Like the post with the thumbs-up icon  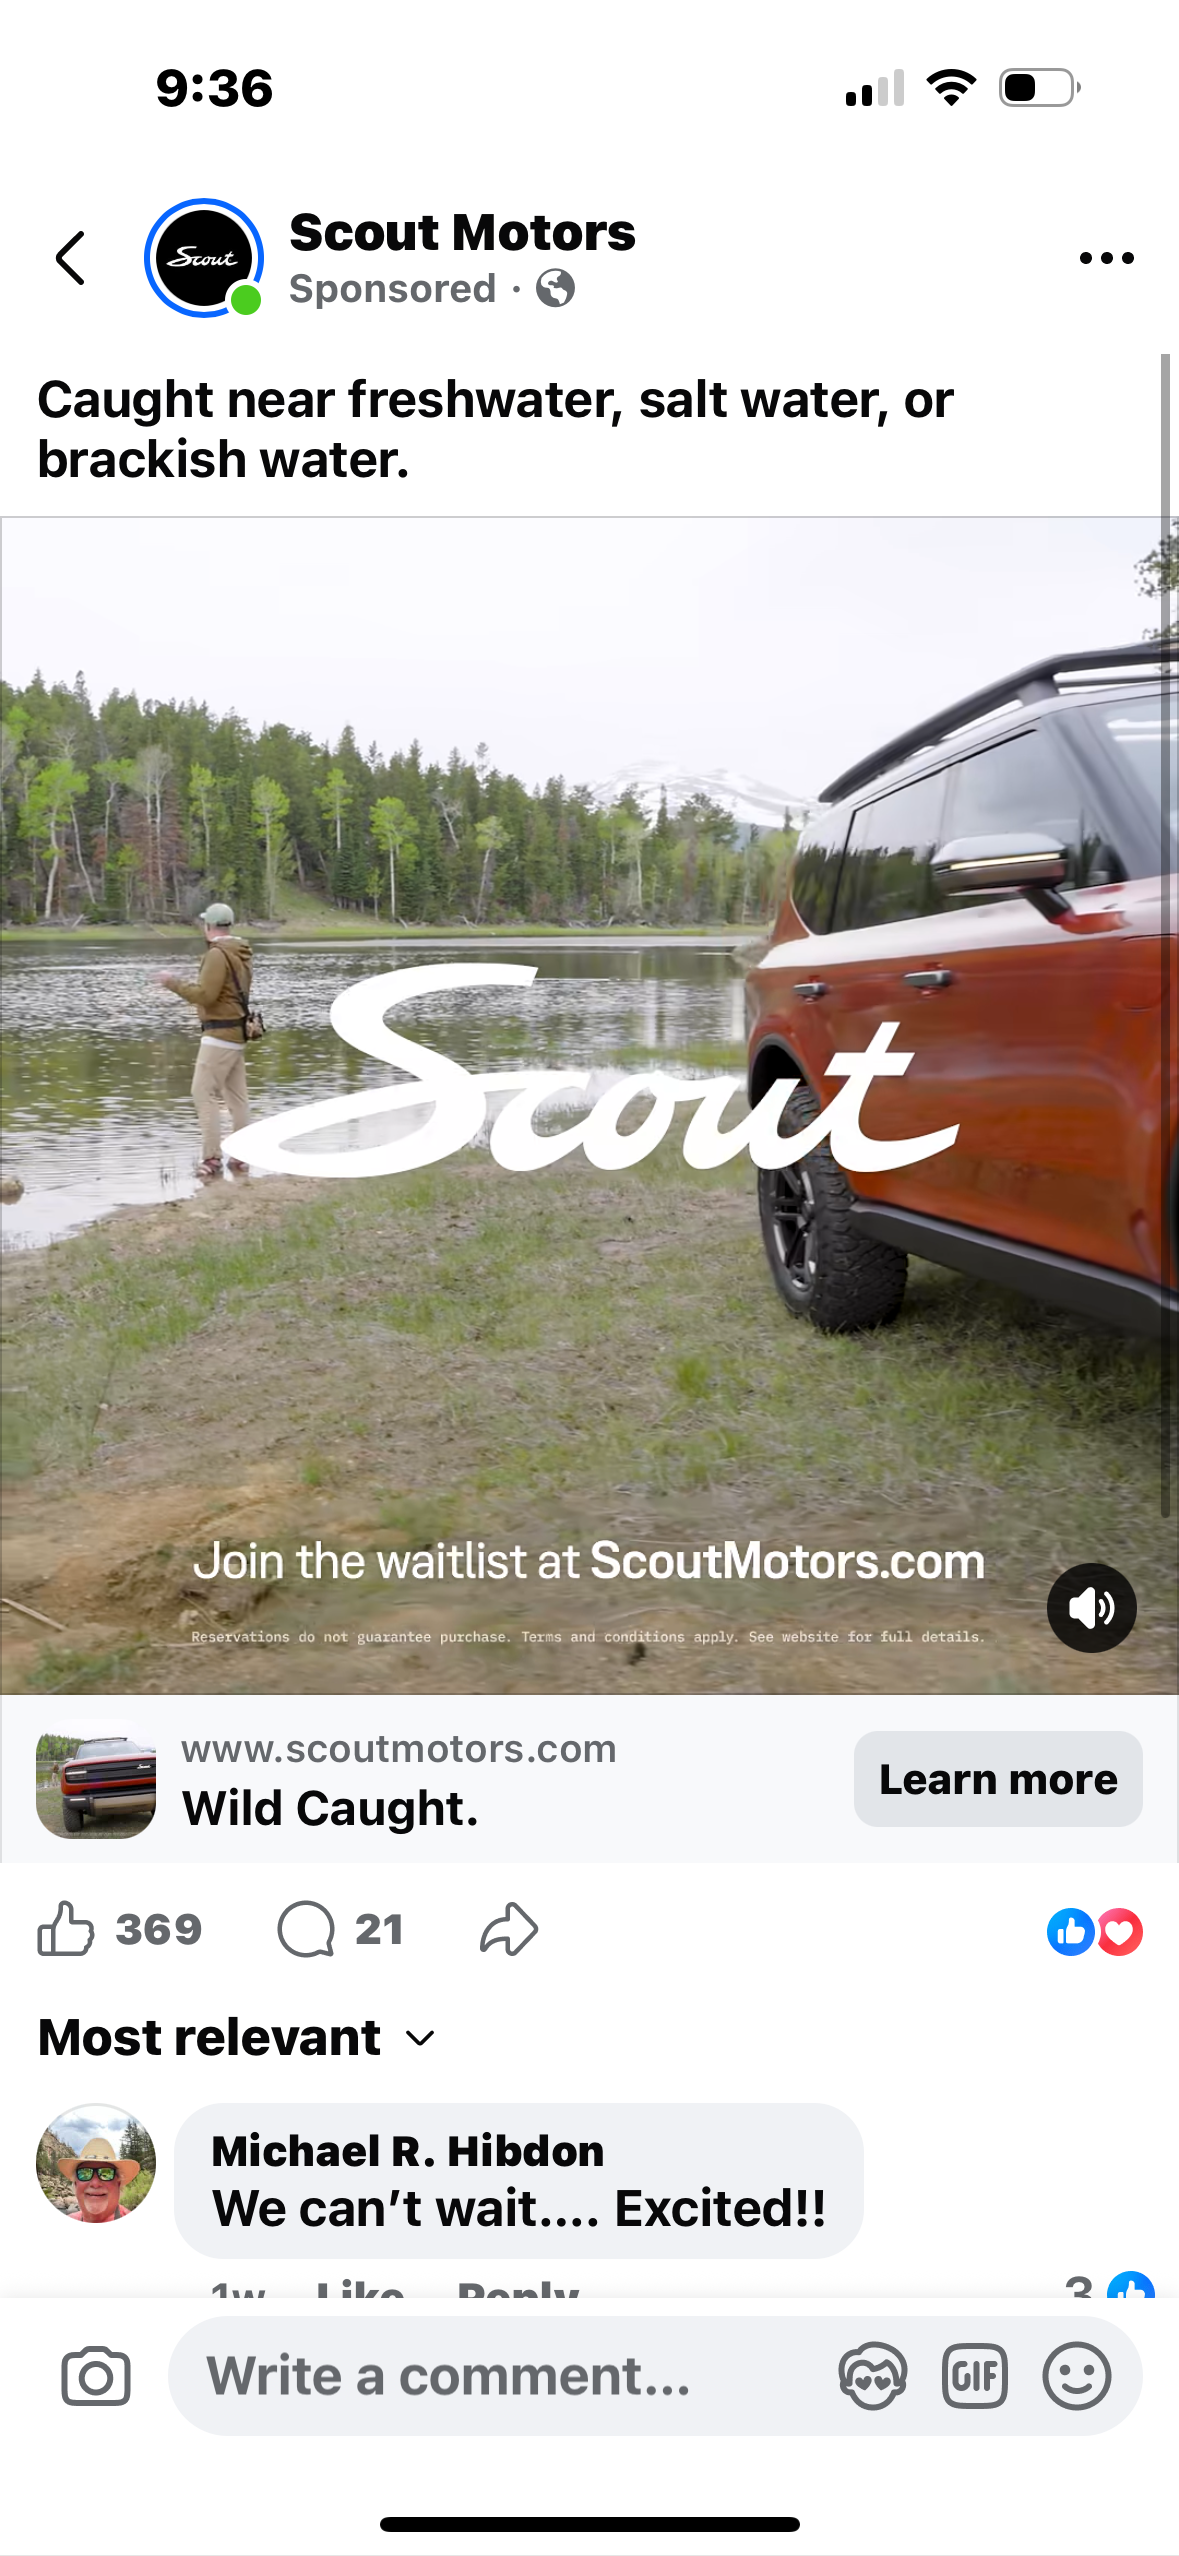pos(66,1929)
